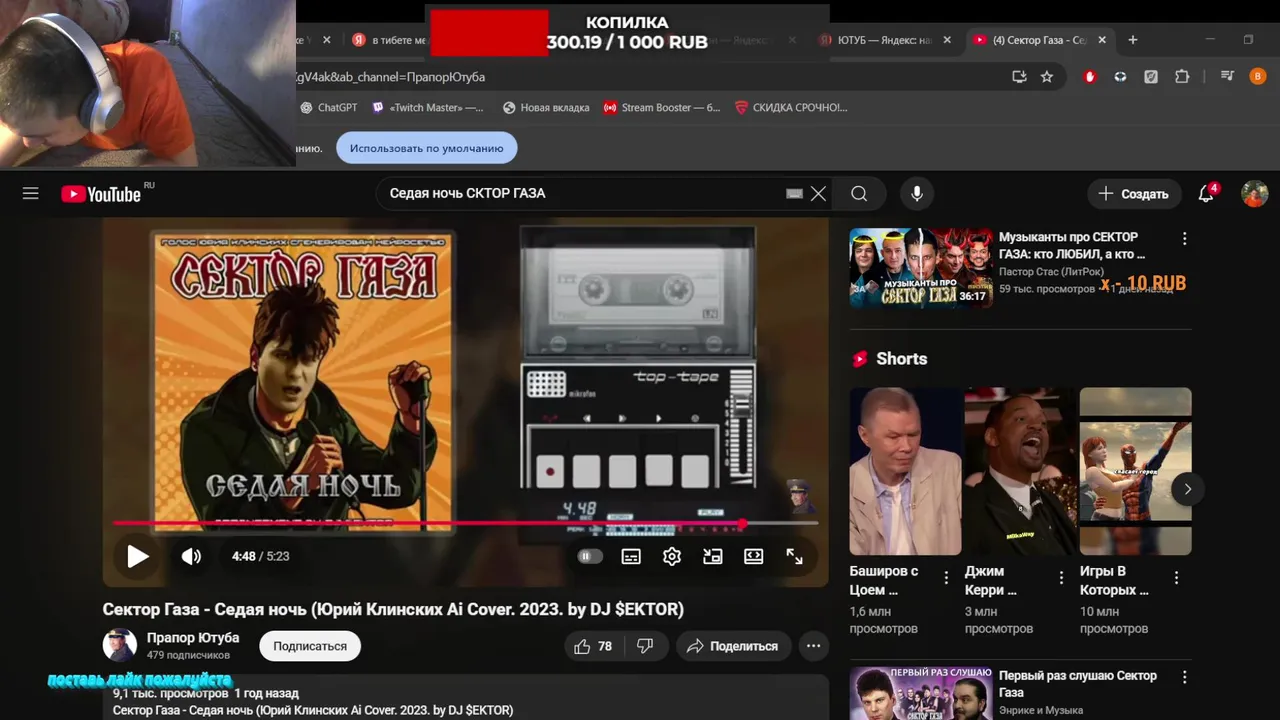Click Использовать по умолчанию button
This screenshot has width=1280, height=720.
tap(427, 148)
